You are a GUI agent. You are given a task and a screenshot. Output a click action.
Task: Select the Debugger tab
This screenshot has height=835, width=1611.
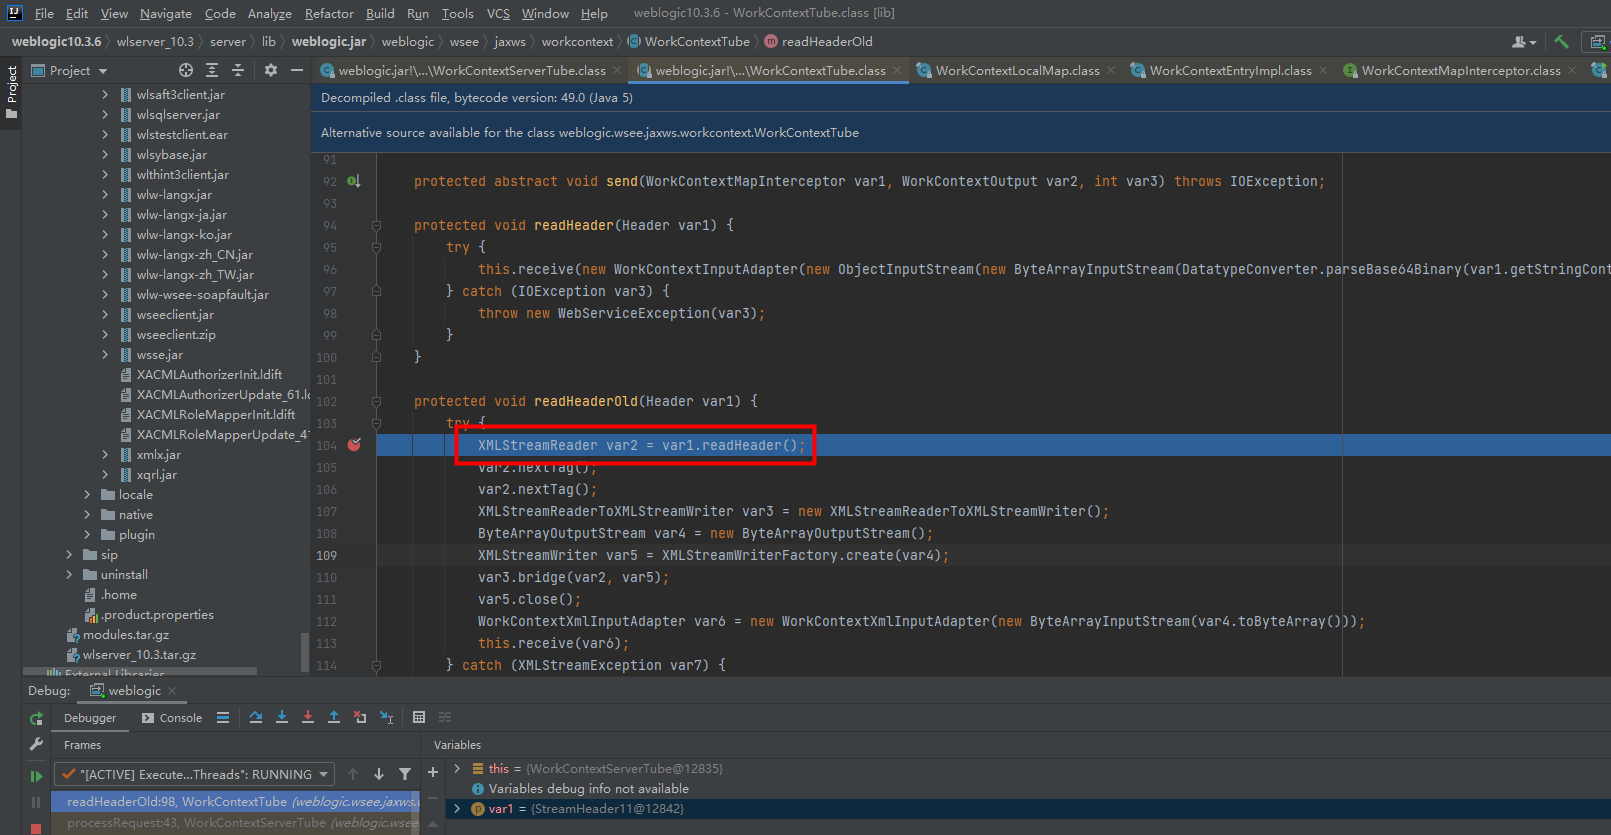[x=90, y=718]
